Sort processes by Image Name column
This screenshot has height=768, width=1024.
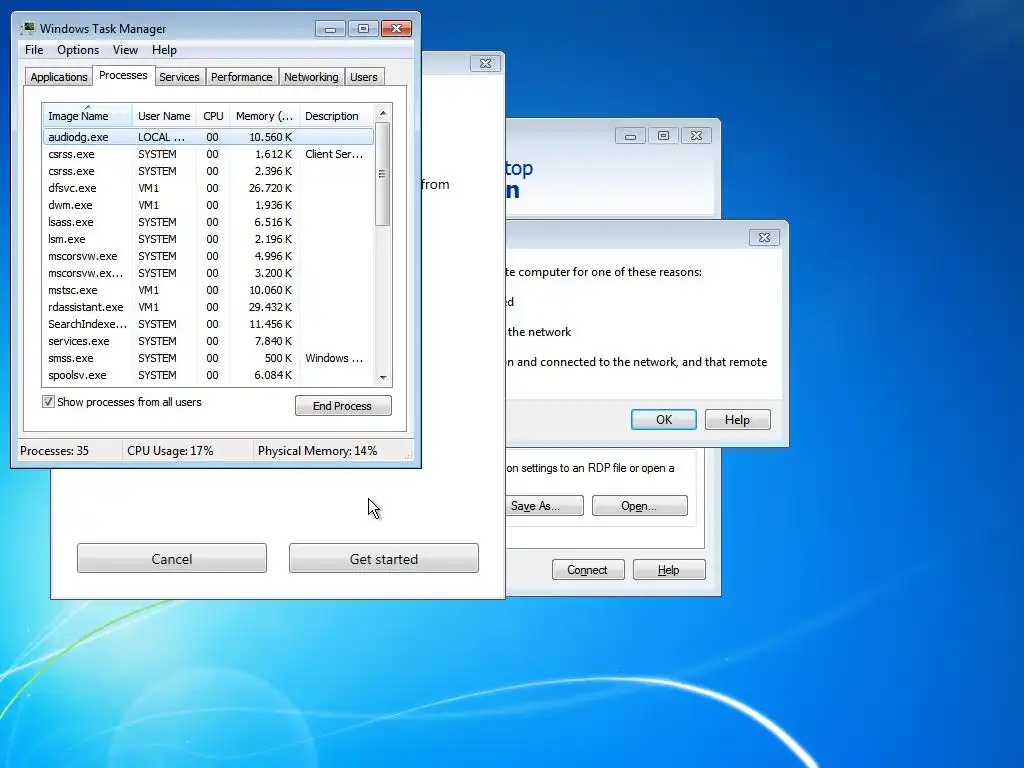click(88, 116)
